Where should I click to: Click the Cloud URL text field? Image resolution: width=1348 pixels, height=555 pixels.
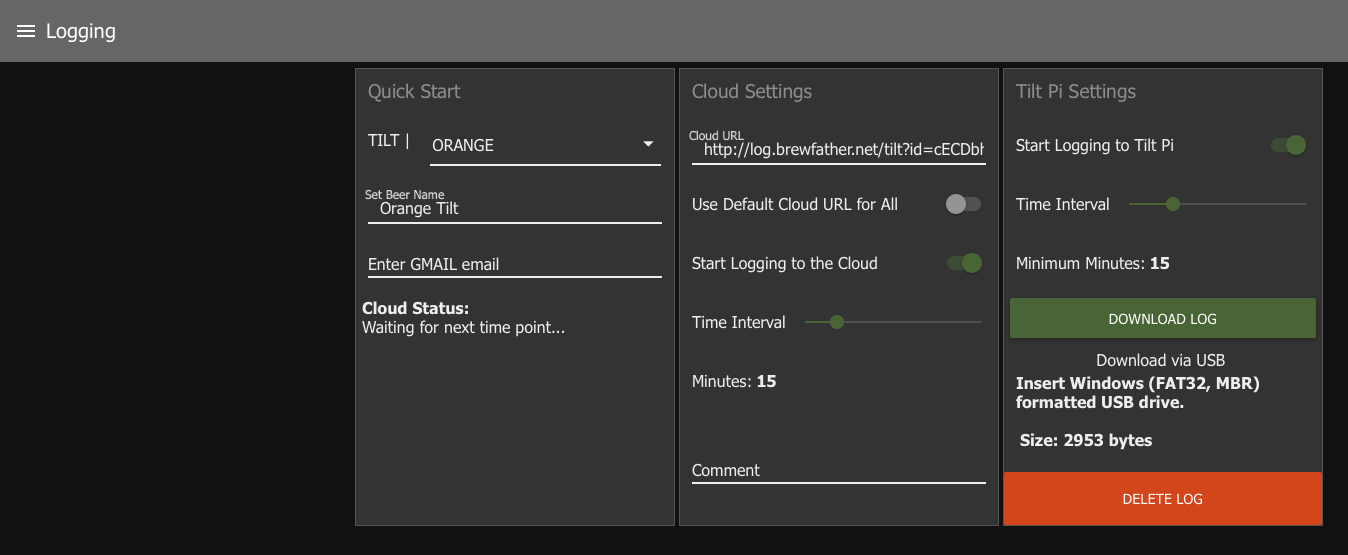(x=838, y=150)
